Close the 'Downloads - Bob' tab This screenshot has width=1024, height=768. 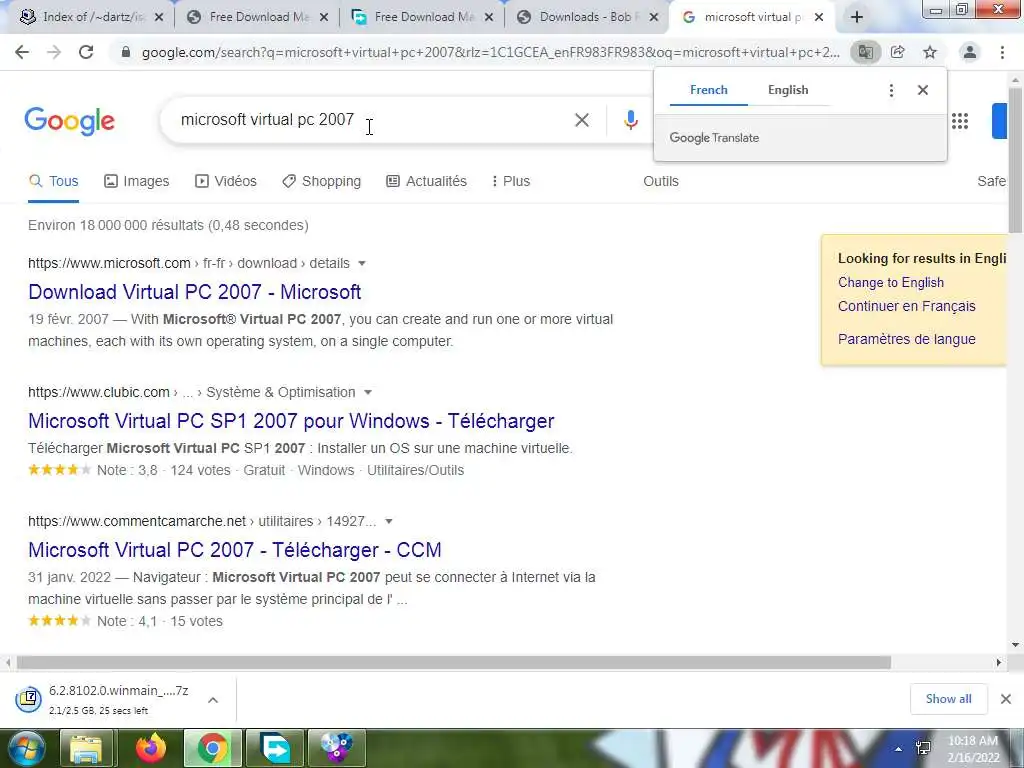[654, 18]
